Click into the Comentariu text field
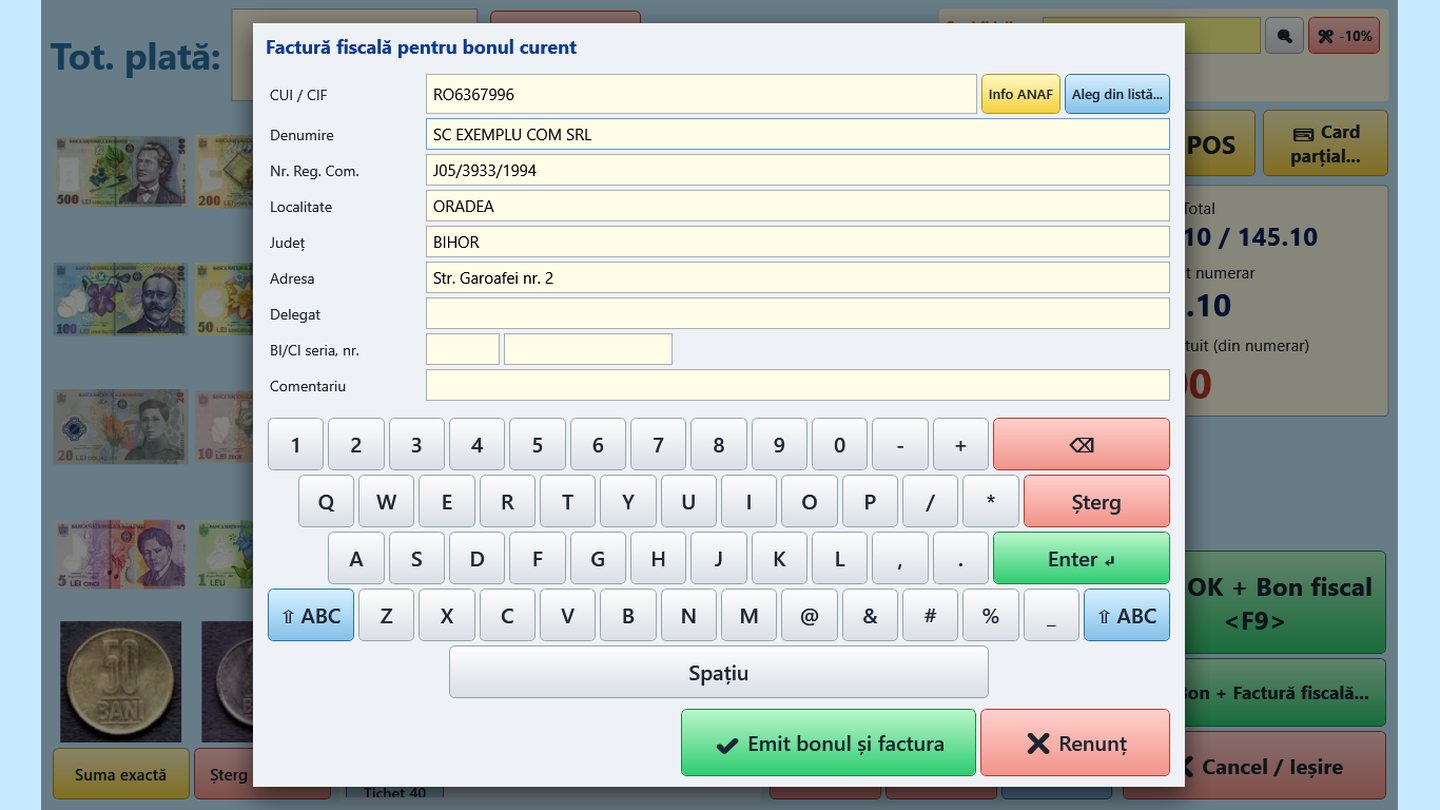This screenshot has height=810, width=1440. tap(798, 385)
